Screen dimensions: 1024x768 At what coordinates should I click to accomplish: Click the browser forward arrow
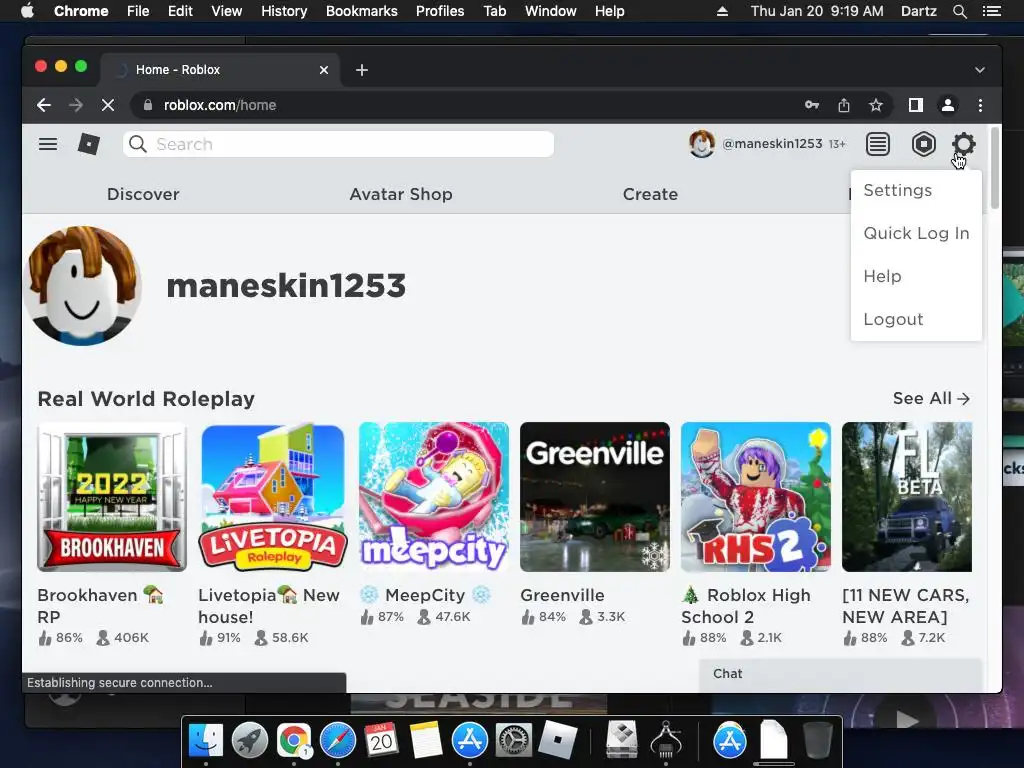coord(76,105)
